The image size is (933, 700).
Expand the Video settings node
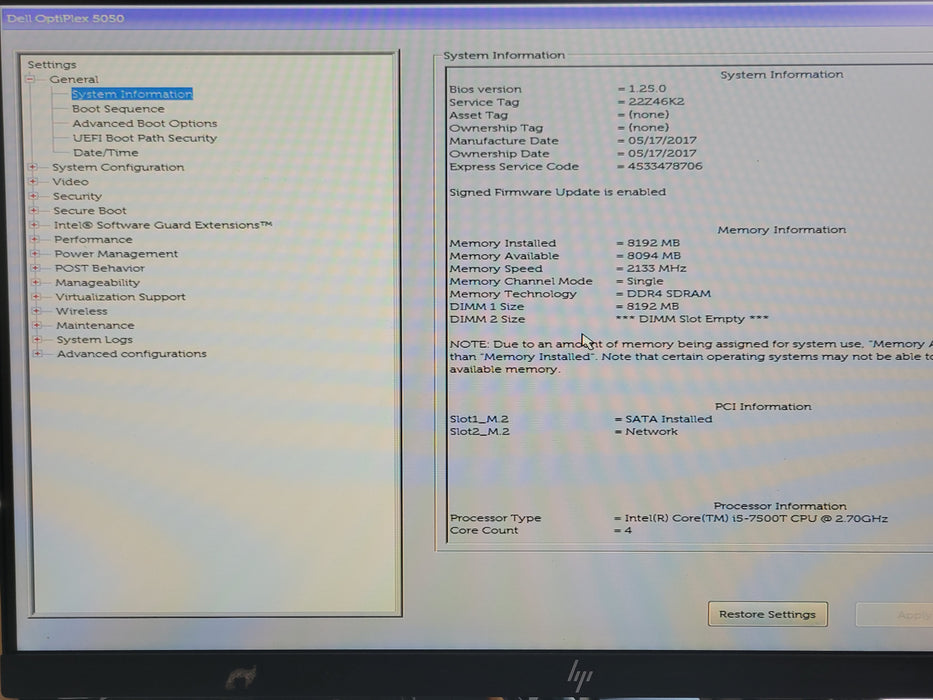point(33,182)
